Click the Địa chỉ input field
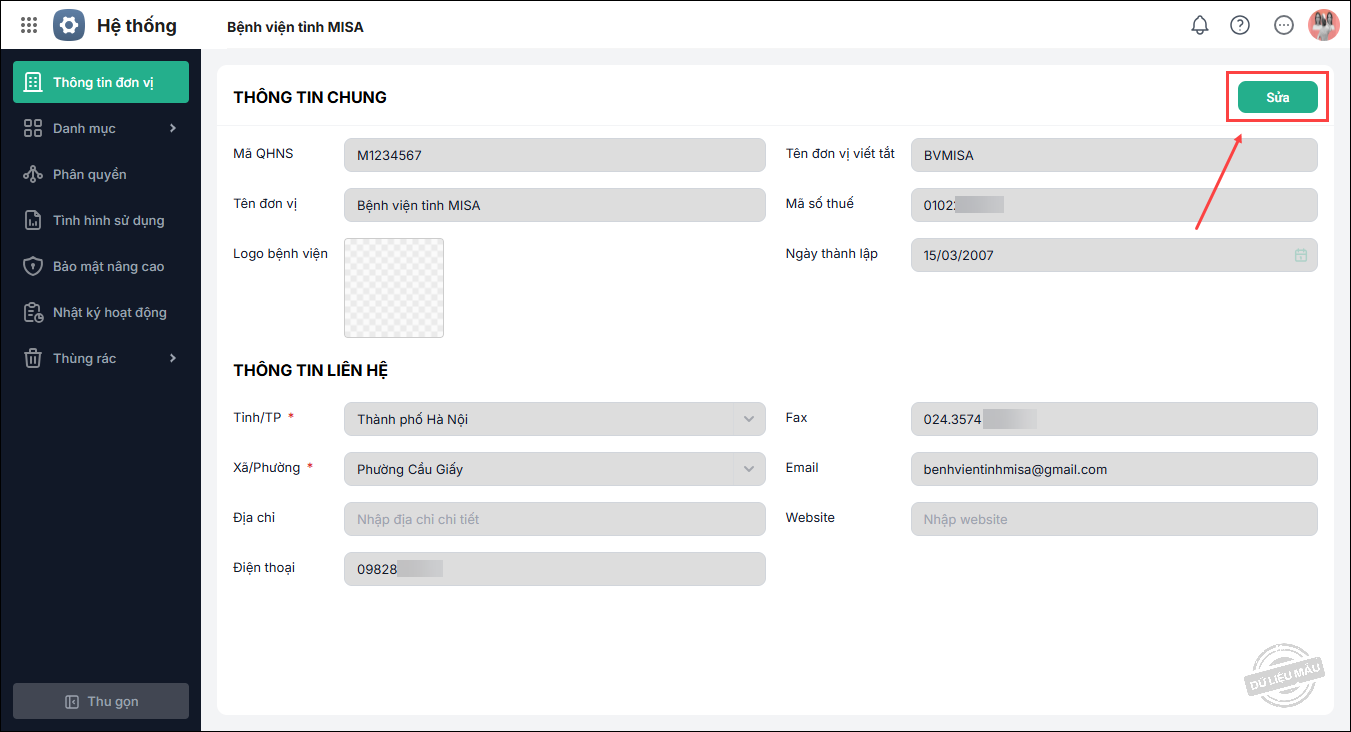Viewport: 1351px width, 732px height. point(555,519)
